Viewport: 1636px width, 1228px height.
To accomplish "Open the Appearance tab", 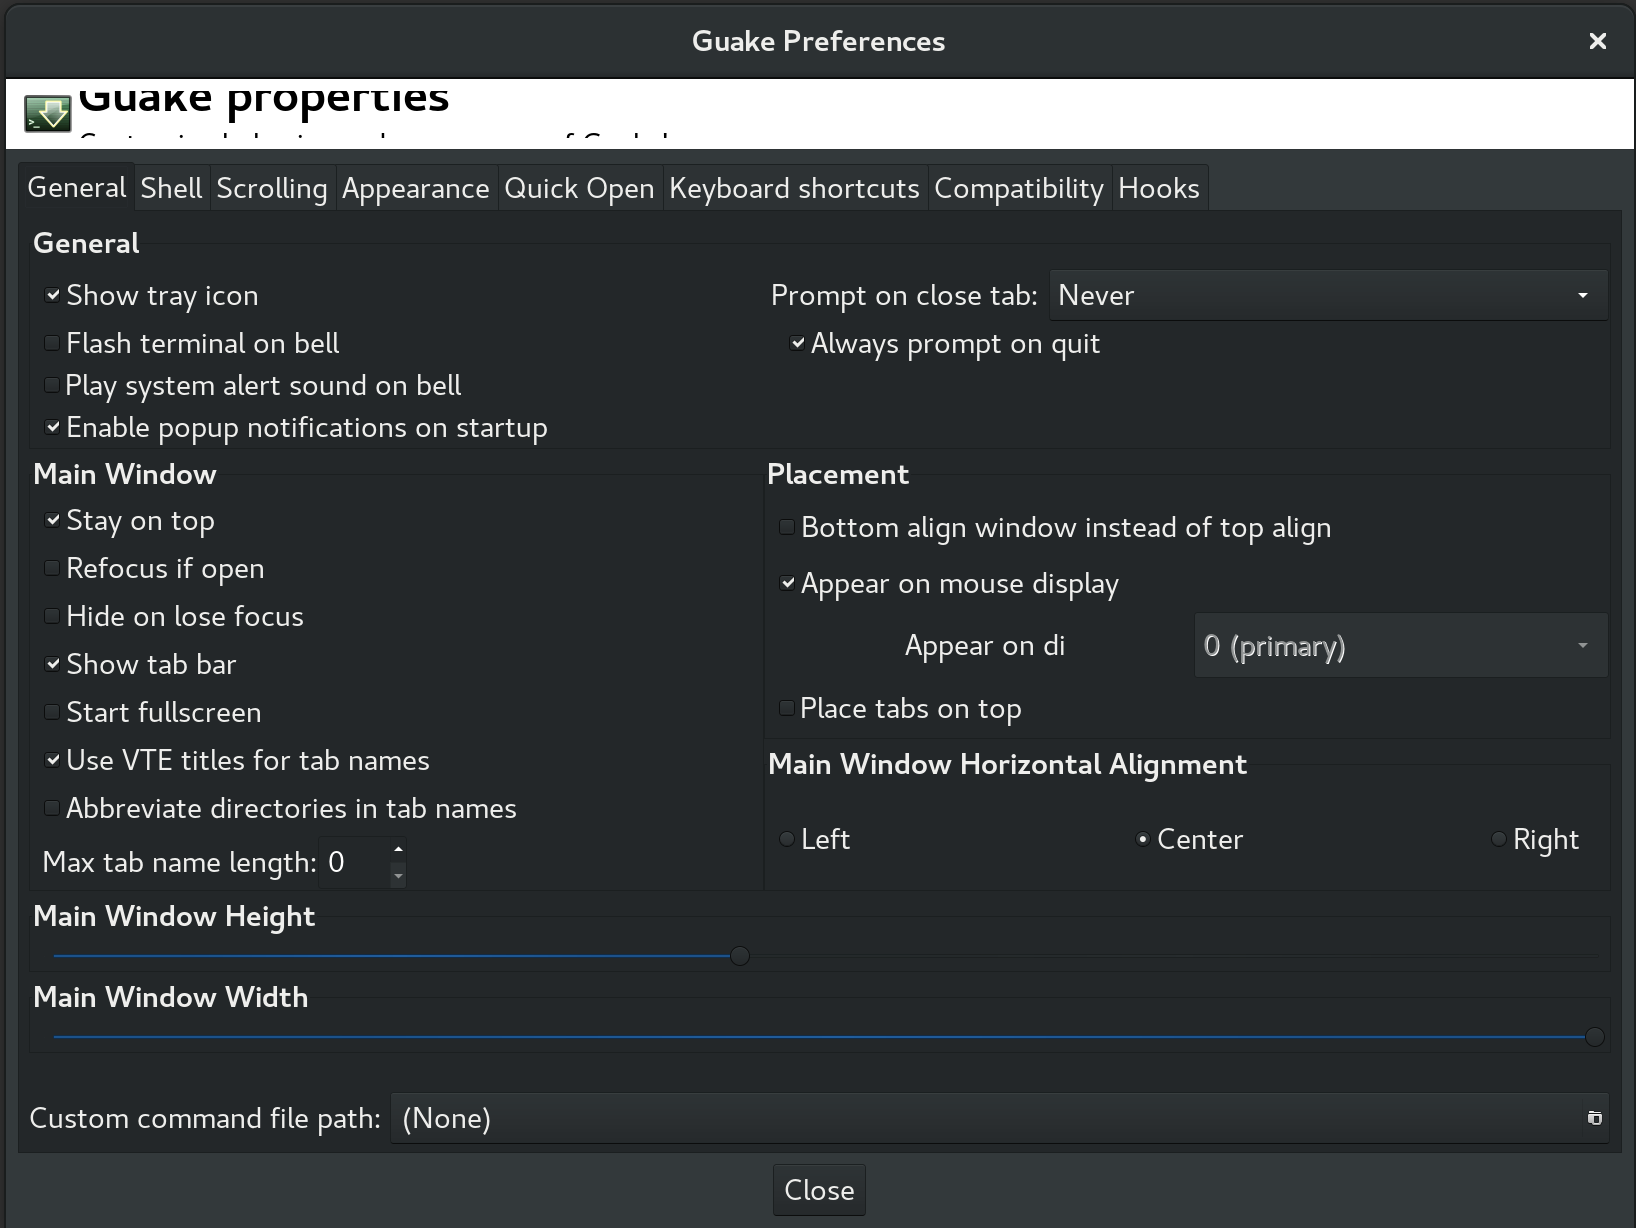I will [x=416, y=187].
